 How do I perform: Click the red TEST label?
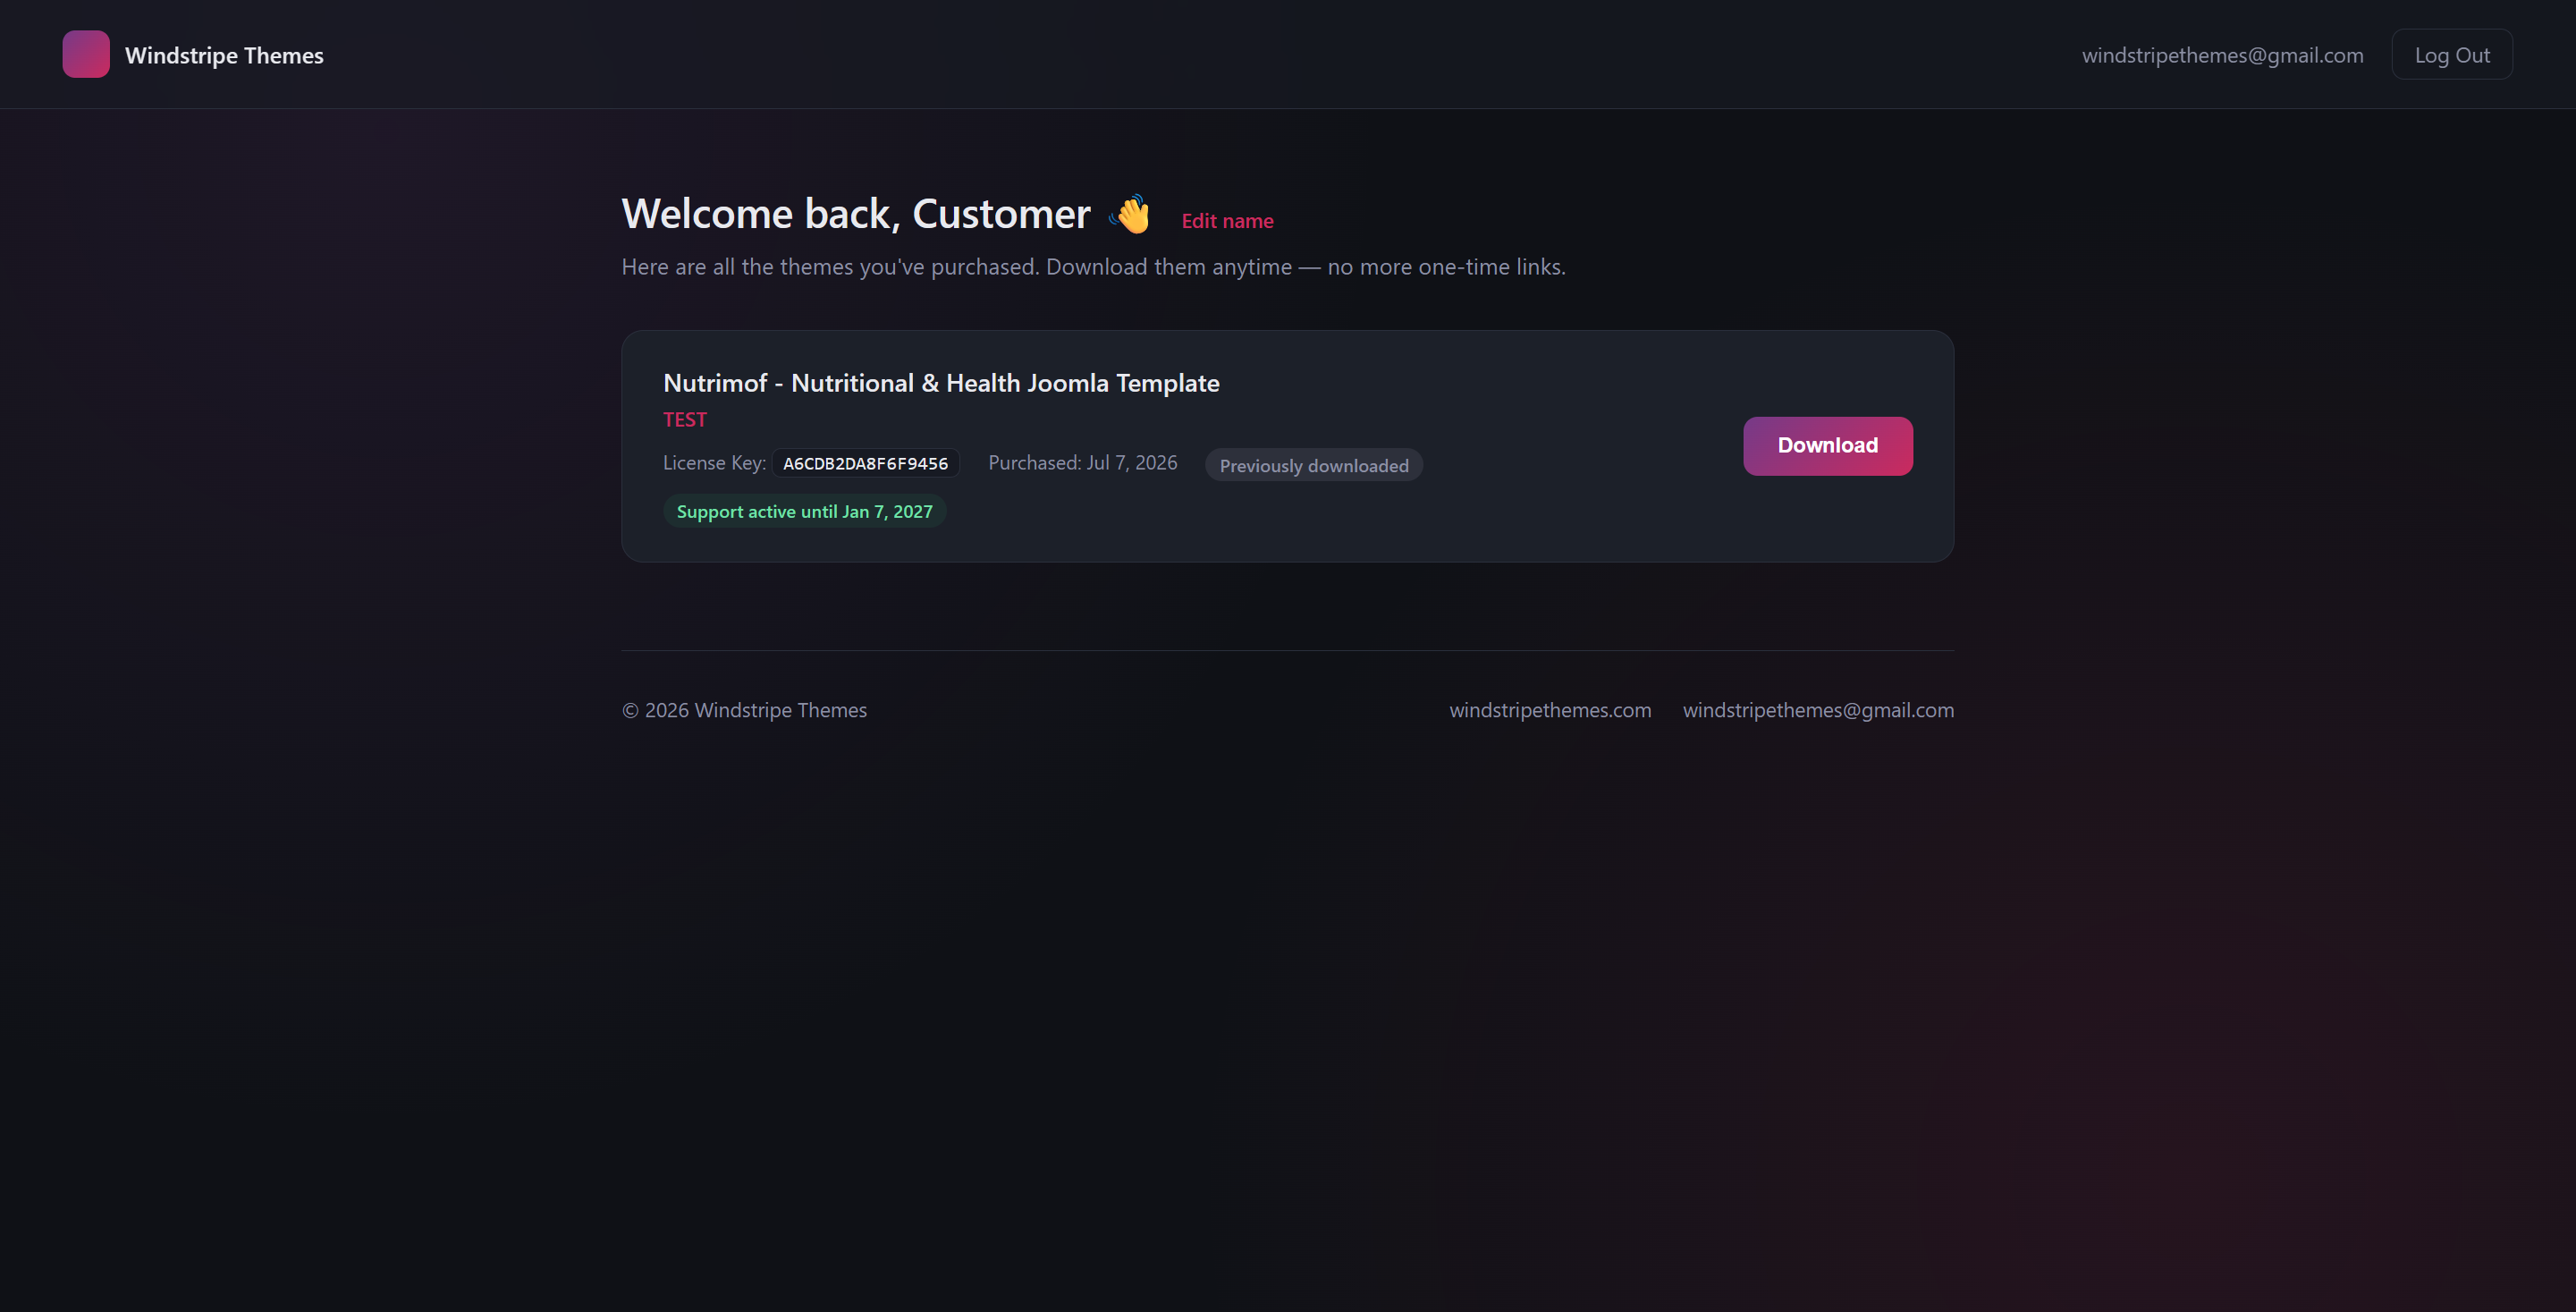pyautogui.click(x=685, y=420)
